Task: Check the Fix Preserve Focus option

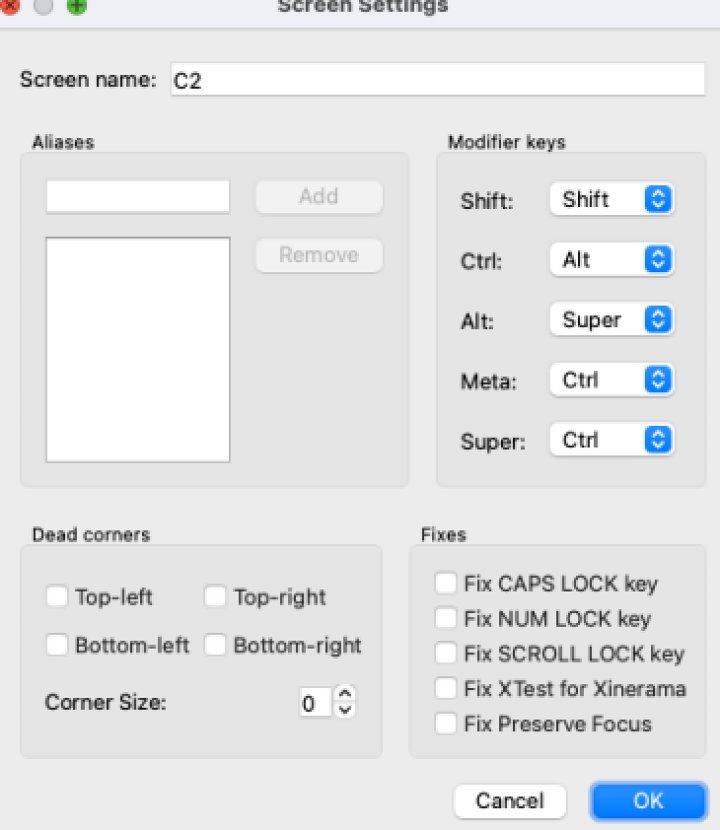Action: tap(446, 723)
